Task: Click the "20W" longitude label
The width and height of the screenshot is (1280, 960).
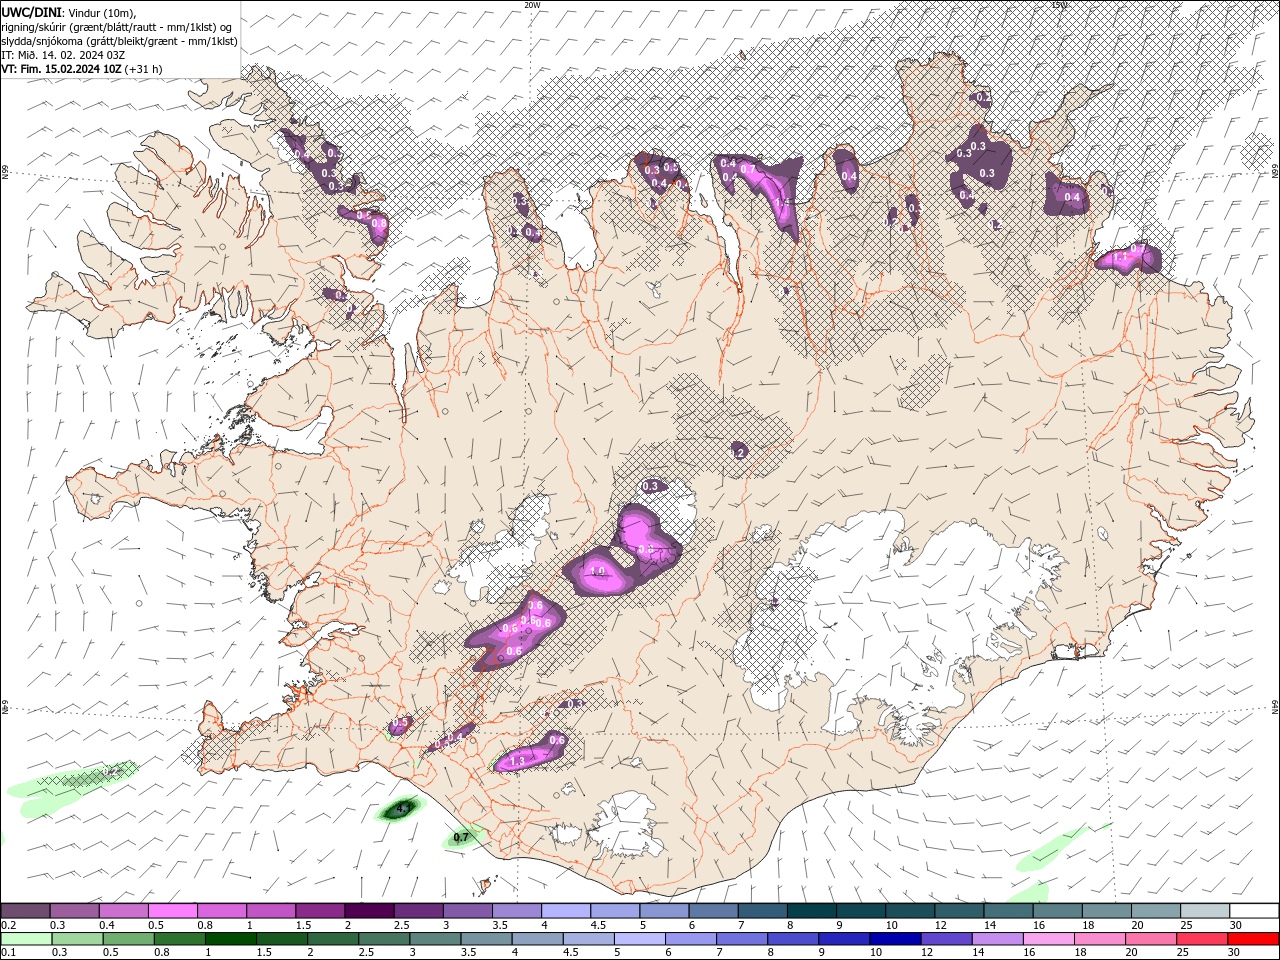Action: point(532,5)
